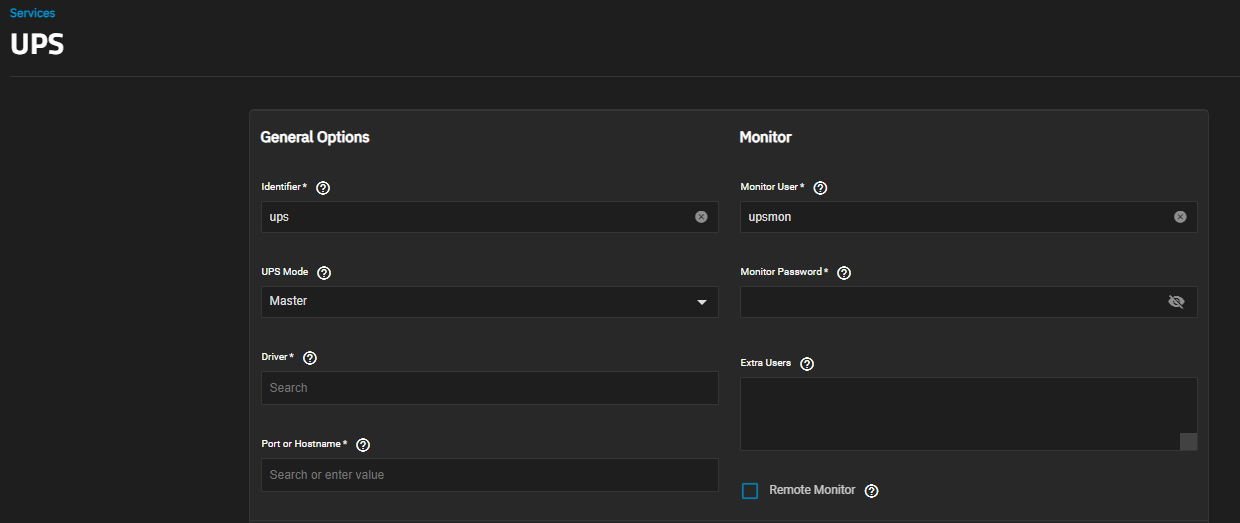The width and height of the screenshot is (1240, 523).
Task: Click the Identifier help icon
Action: (x=323, y=188)
